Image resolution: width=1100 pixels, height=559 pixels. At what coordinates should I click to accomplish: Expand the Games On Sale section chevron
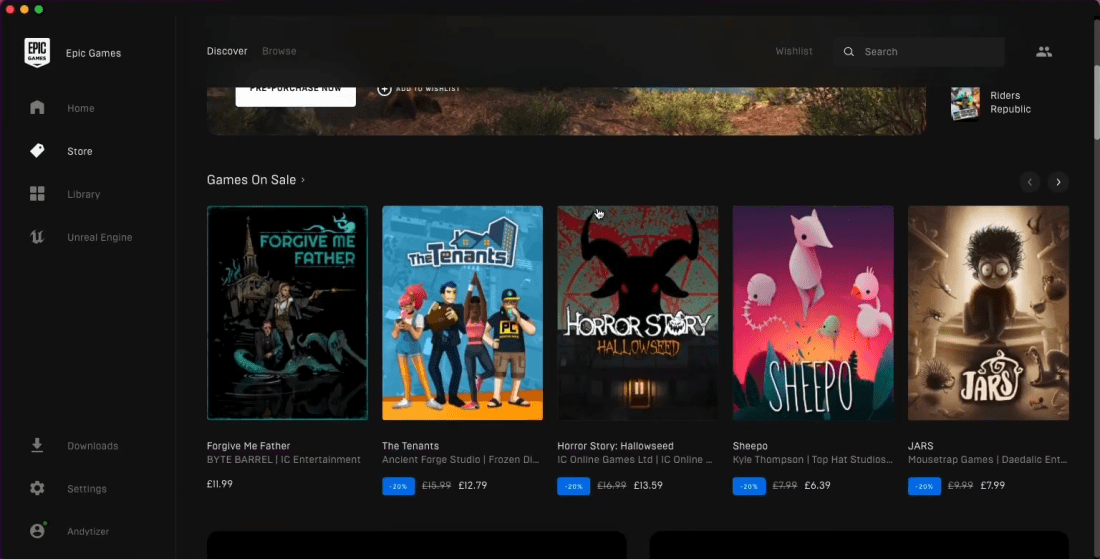coord(303,180)
